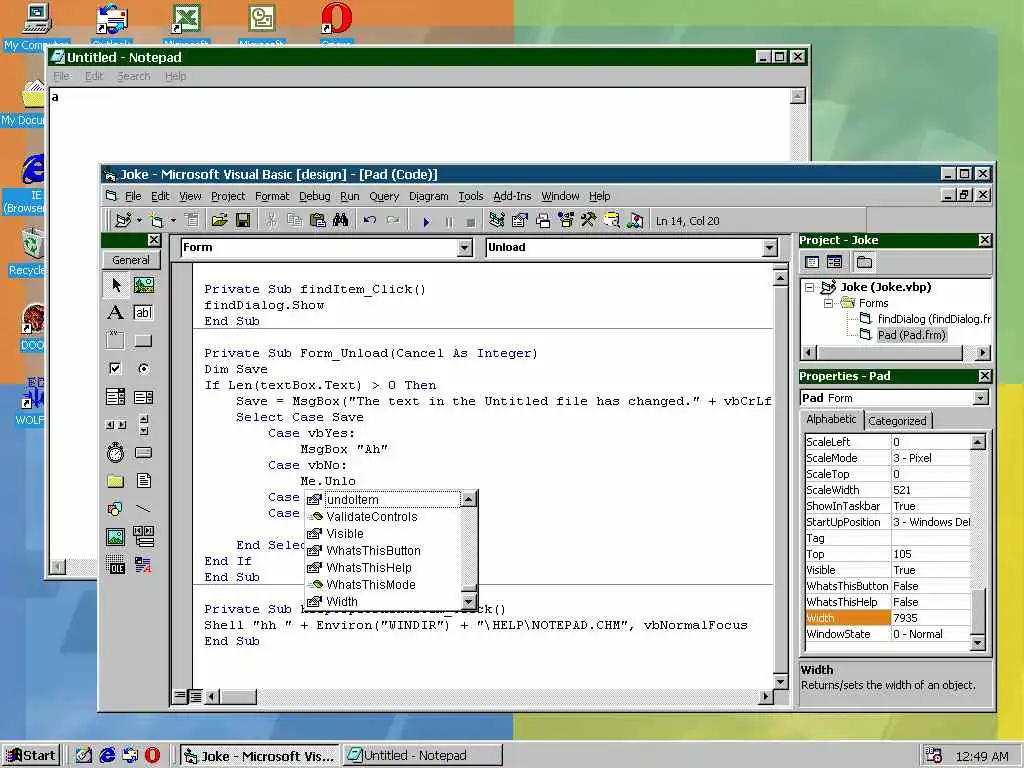This screenshot has height=768, width=1024.
Task: Switch to Full Module View at code window bottom
Action: [x=195, y=696]
